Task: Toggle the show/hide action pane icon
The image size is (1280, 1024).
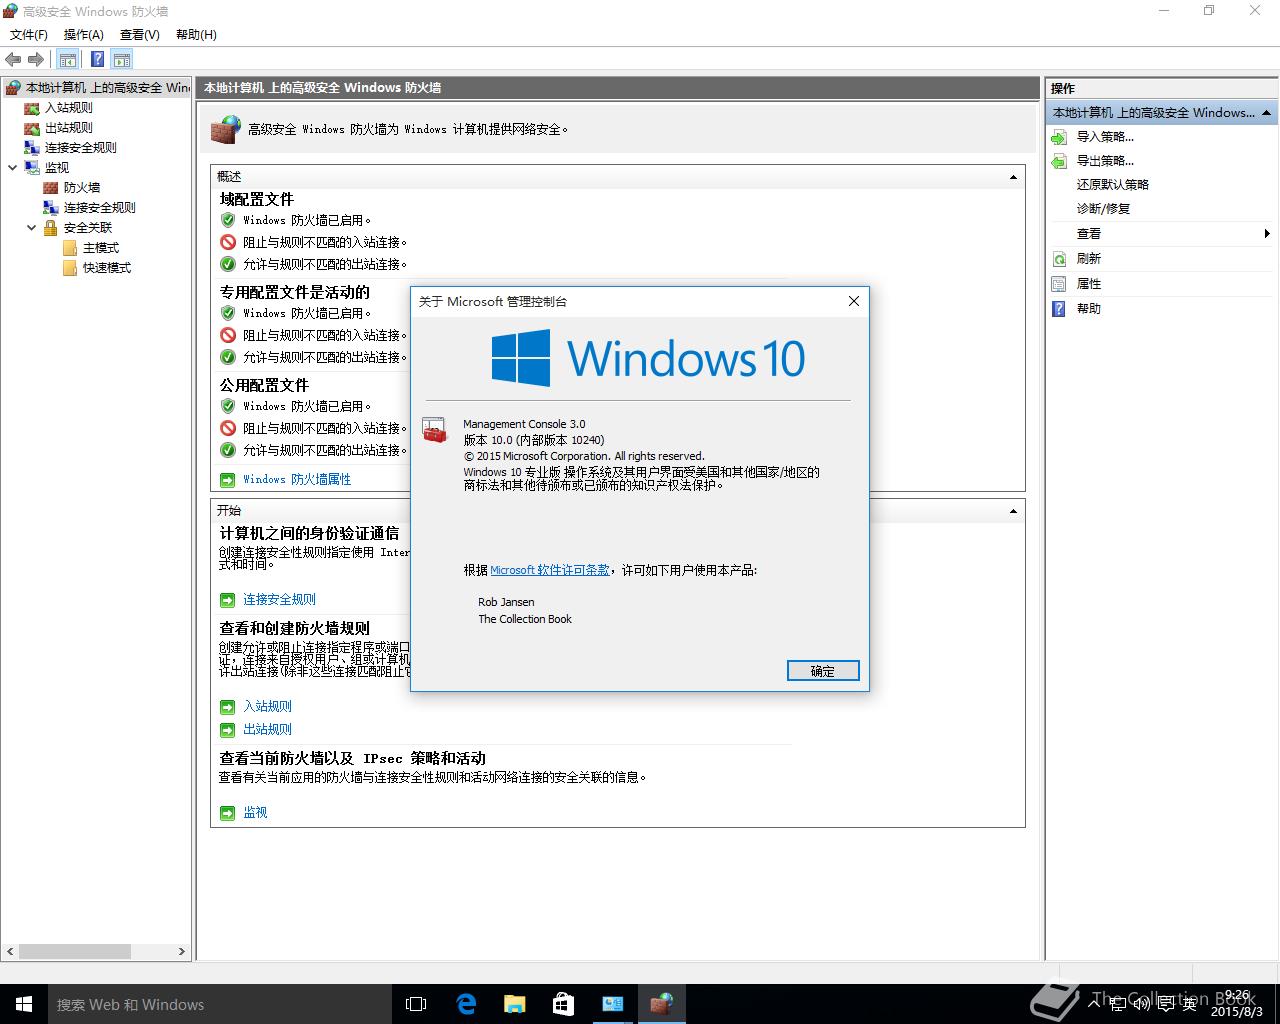Action: pyautogui.click(x=122, y=59)
